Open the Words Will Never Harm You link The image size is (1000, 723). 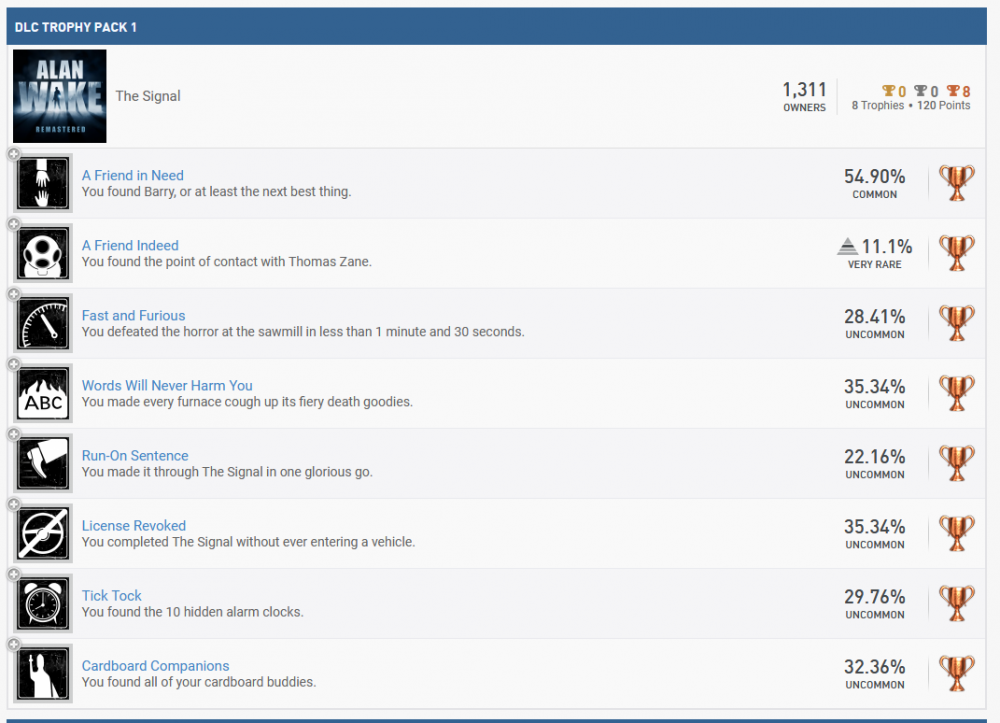pyautogui.click(x=166, y=385)
